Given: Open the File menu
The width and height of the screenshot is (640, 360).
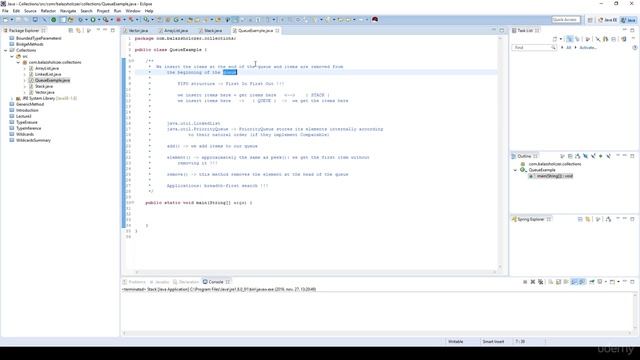Looking at the screenshot, I should point(5,11).
